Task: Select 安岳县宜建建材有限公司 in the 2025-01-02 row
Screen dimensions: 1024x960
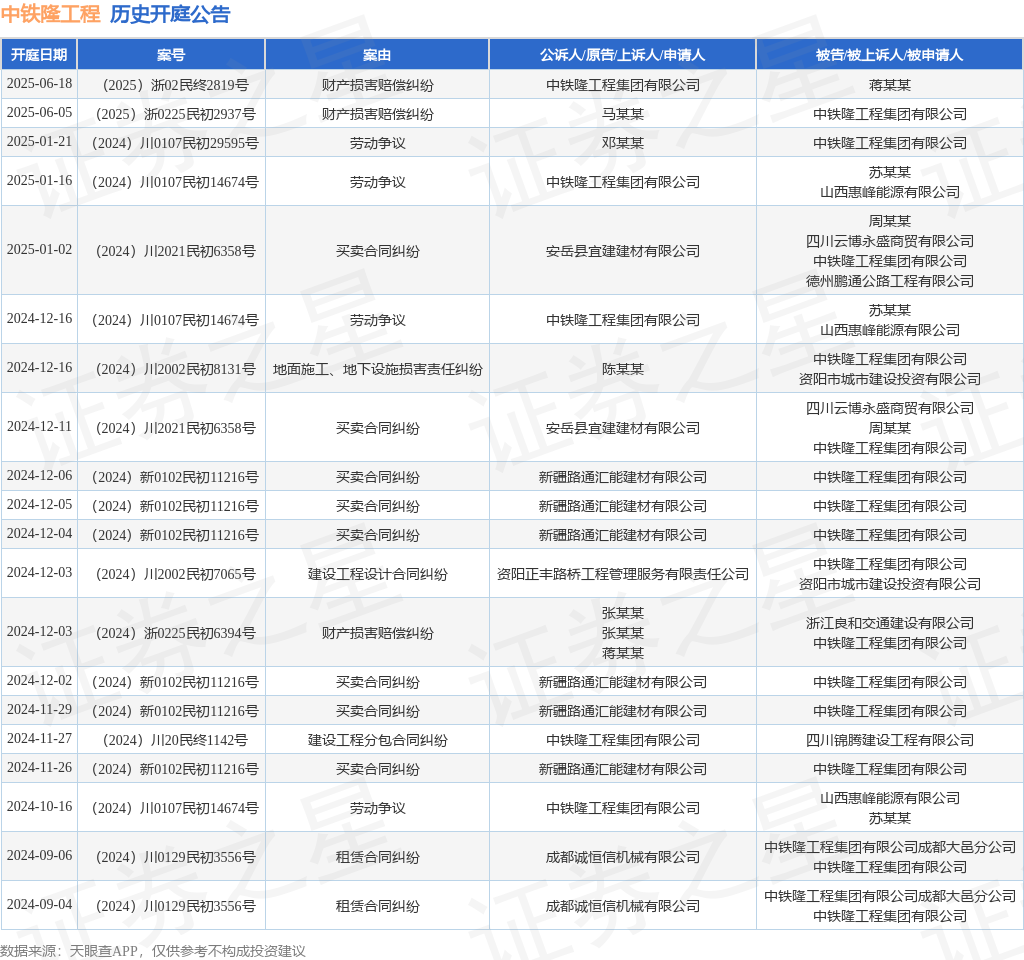Action: [x=622, y=251]
